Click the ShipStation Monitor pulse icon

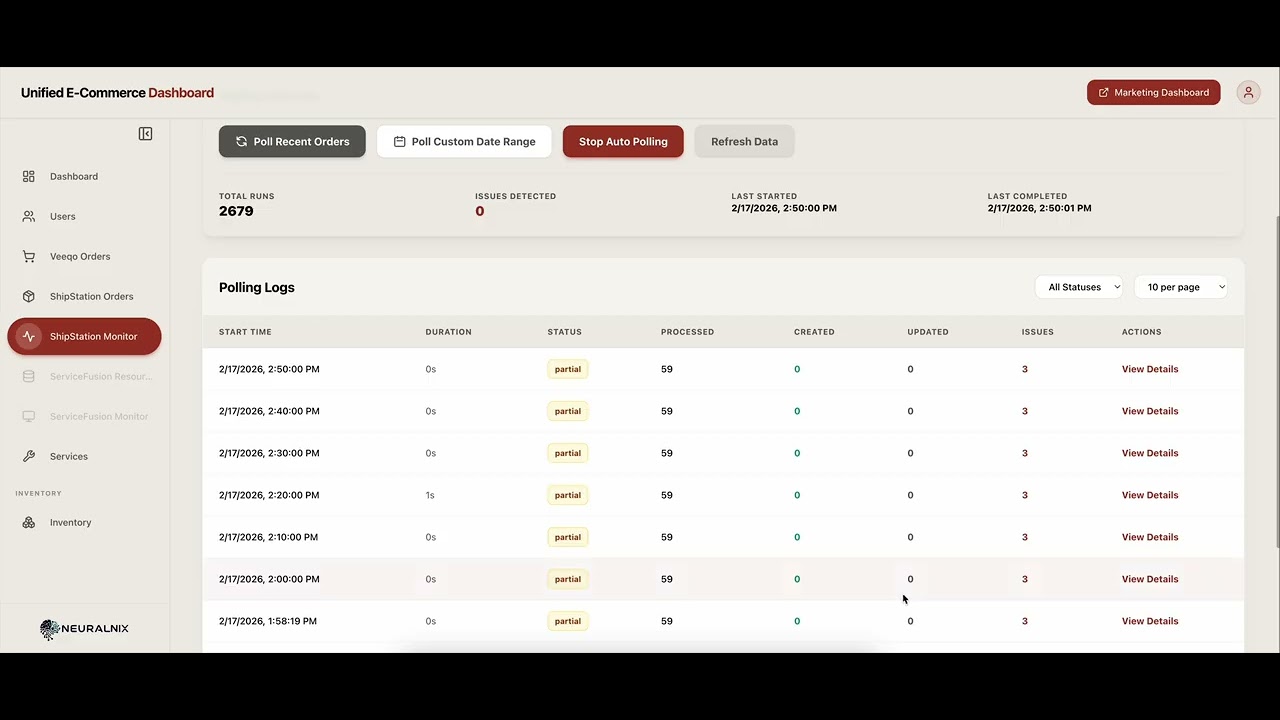tap(29, 336)
